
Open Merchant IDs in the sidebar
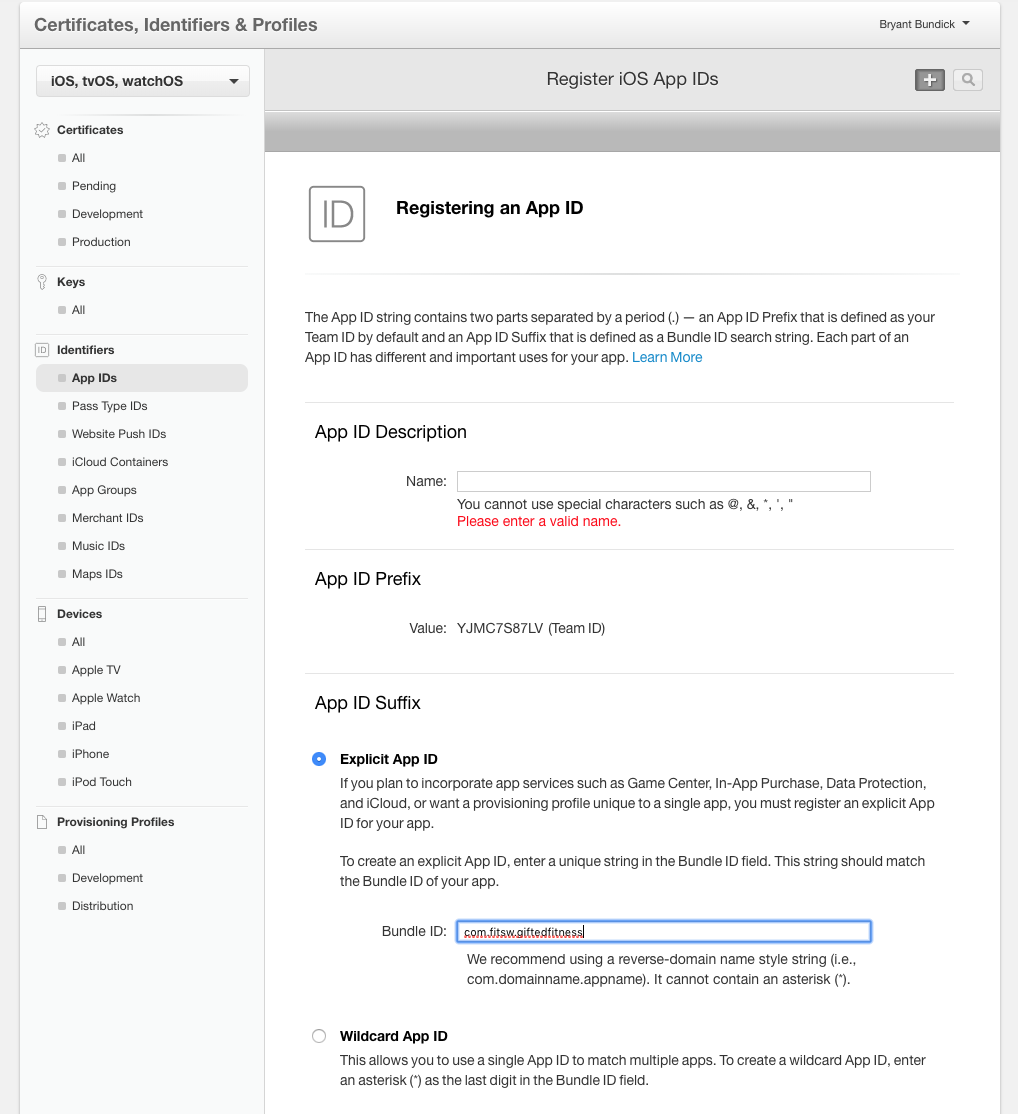click(107, 518)
